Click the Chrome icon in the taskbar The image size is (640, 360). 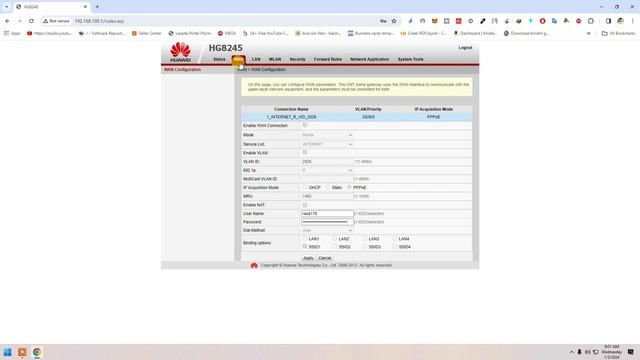coord(37,352)
